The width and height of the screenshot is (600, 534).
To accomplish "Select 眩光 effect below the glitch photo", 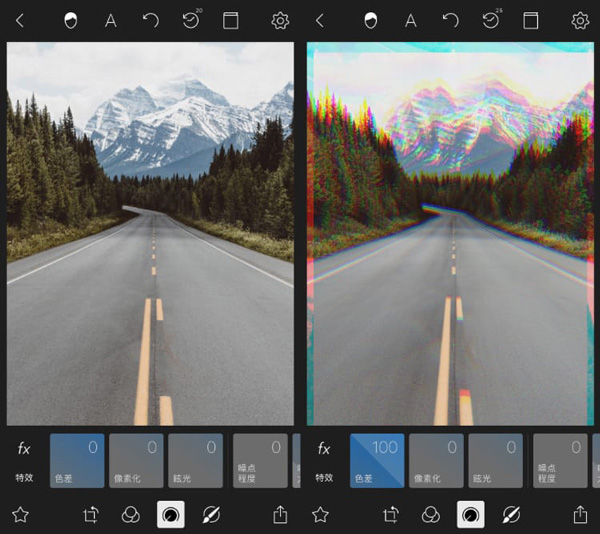I will 495,460.
